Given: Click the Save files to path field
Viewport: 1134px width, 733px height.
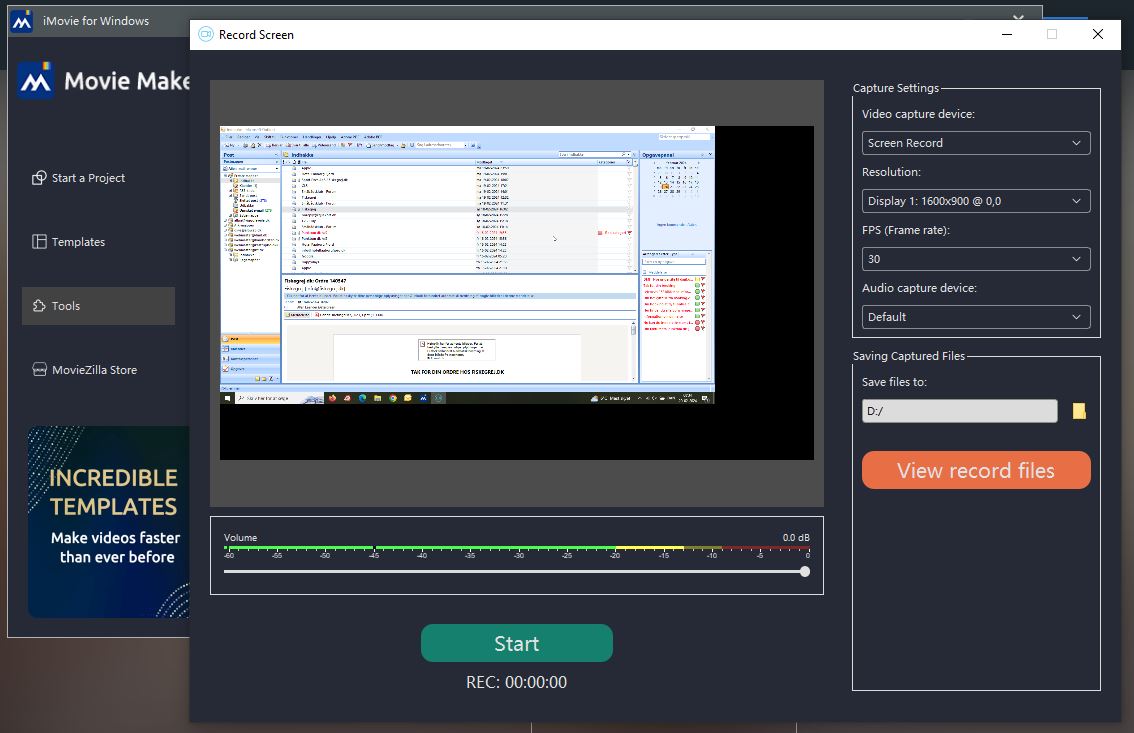Looking at the screenshot, I should click(959, 411).
